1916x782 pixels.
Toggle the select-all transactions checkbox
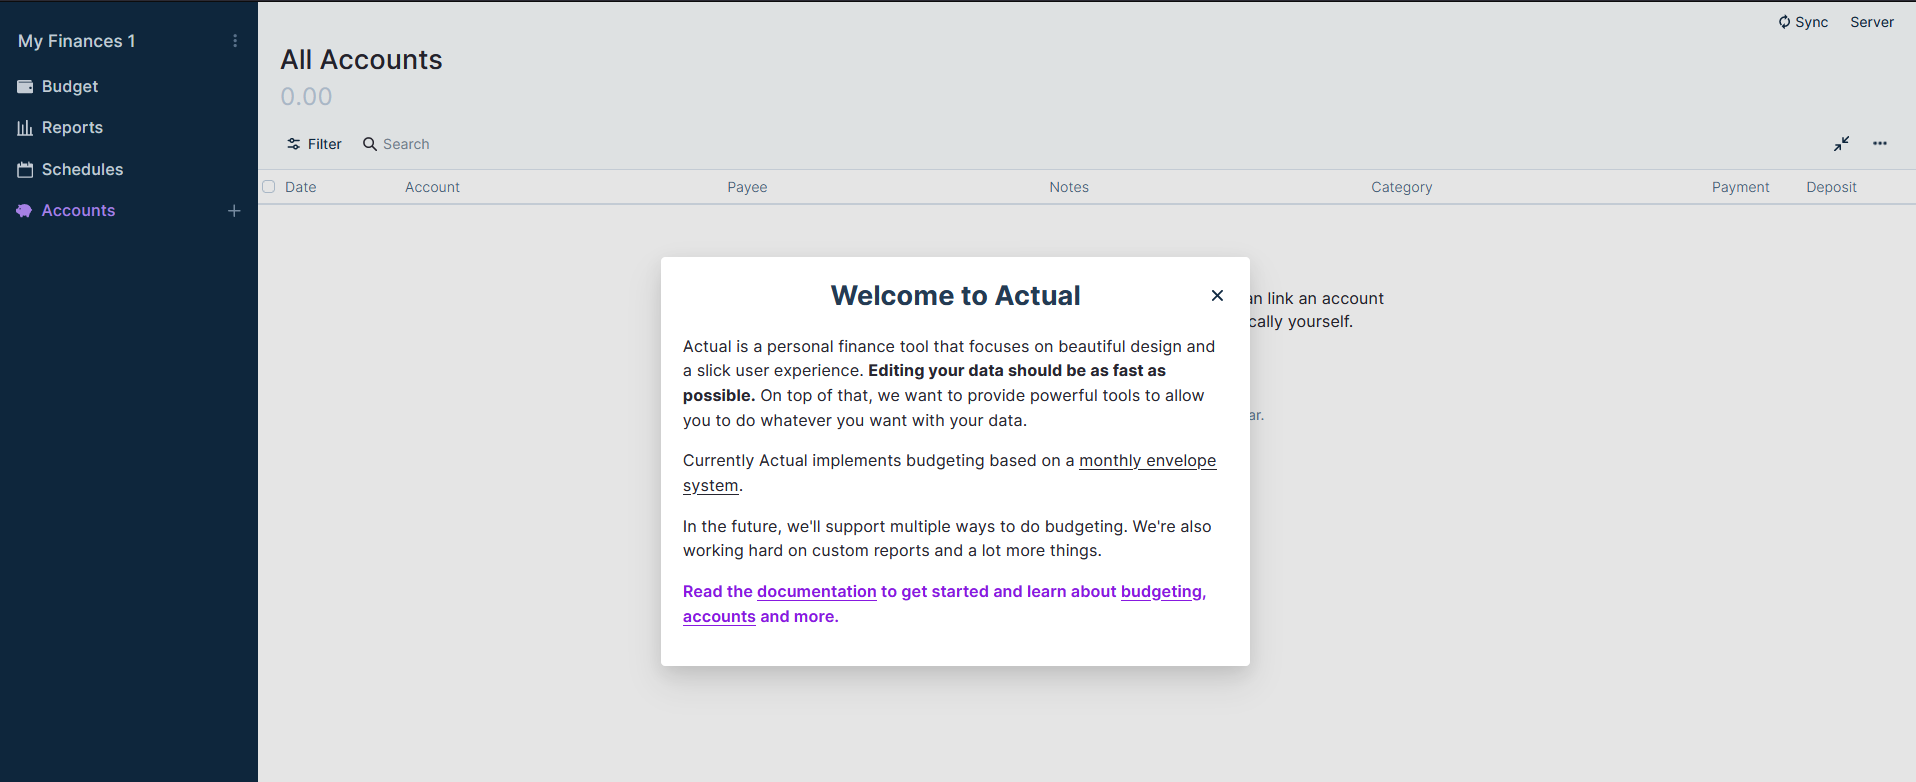269,187
